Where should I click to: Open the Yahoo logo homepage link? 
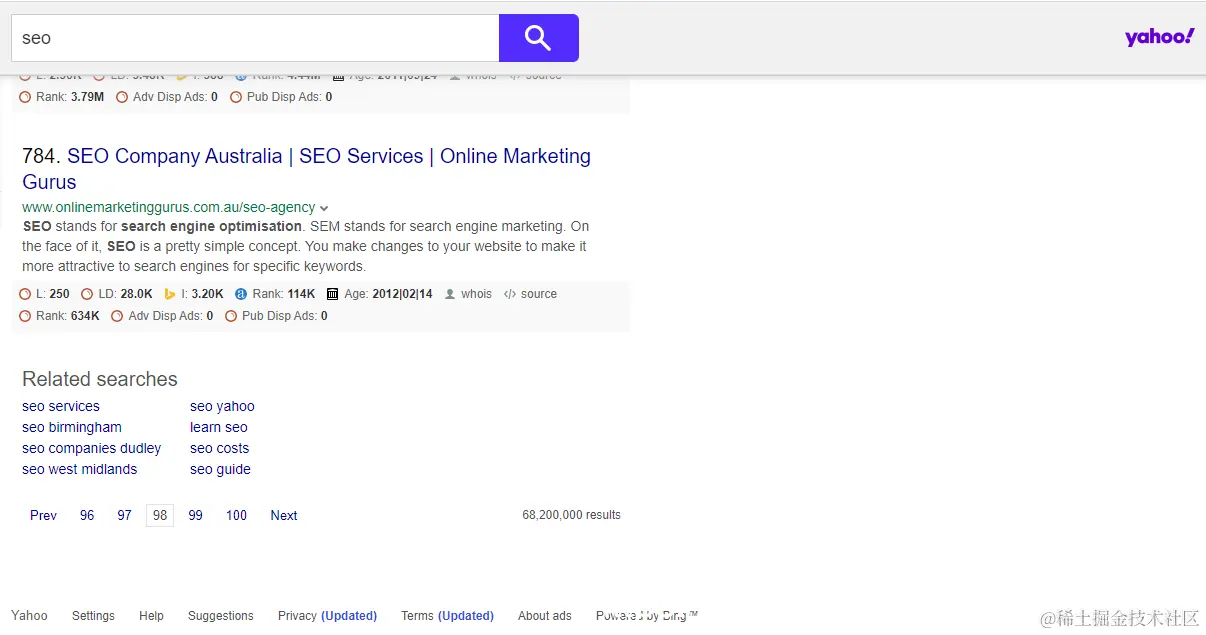(1159, 37)
